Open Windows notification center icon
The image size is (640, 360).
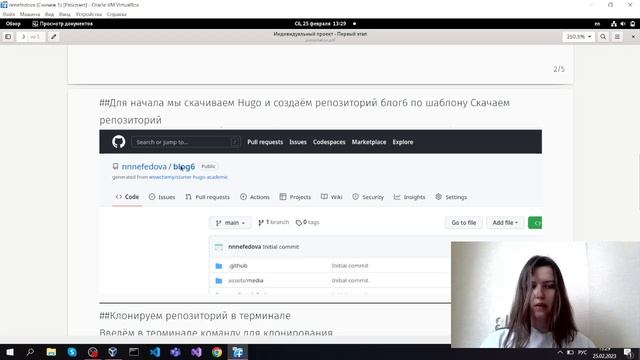(x=628, y=353)
